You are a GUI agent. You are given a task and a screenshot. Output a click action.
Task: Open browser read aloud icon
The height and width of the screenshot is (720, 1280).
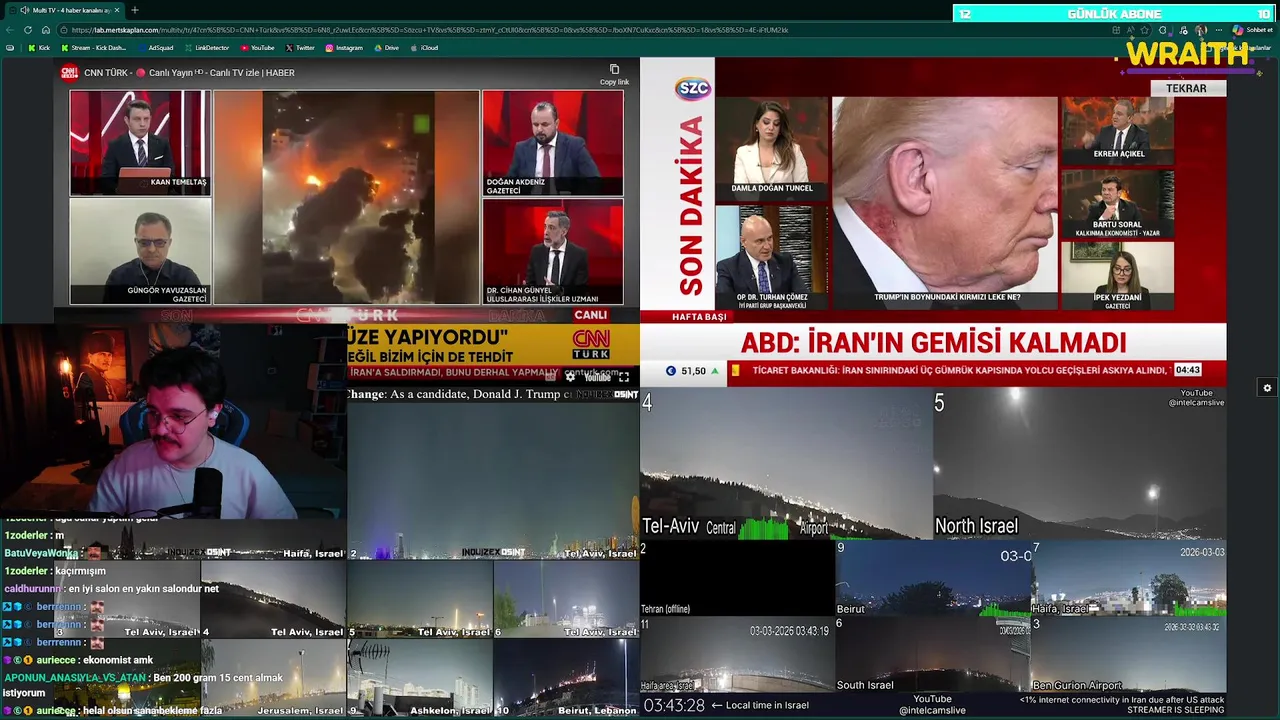click(1129, 30)
